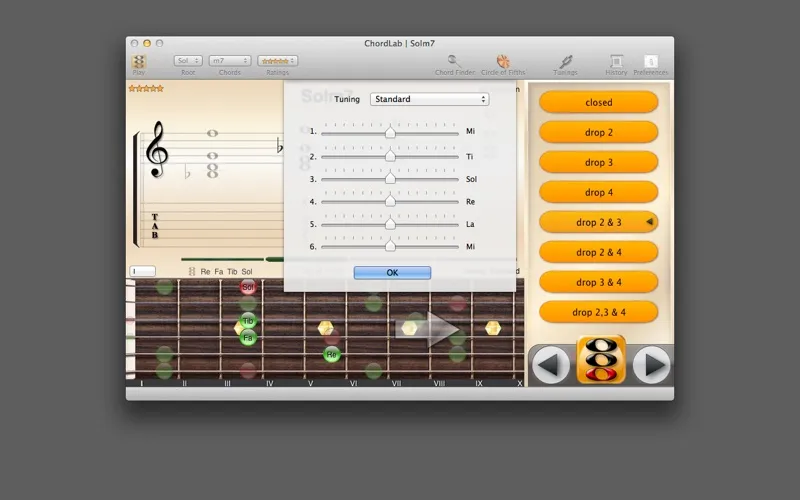Click string 6 Mi tuning slider handle

pos(390,245)
